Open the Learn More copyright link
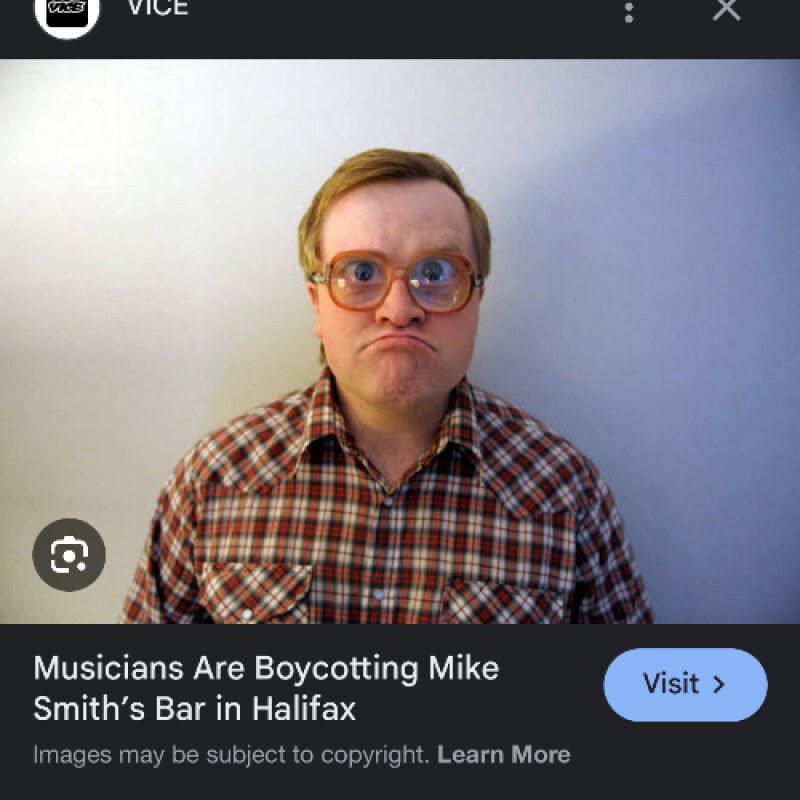Screen dimensions: 800x800 coord(504,754)
